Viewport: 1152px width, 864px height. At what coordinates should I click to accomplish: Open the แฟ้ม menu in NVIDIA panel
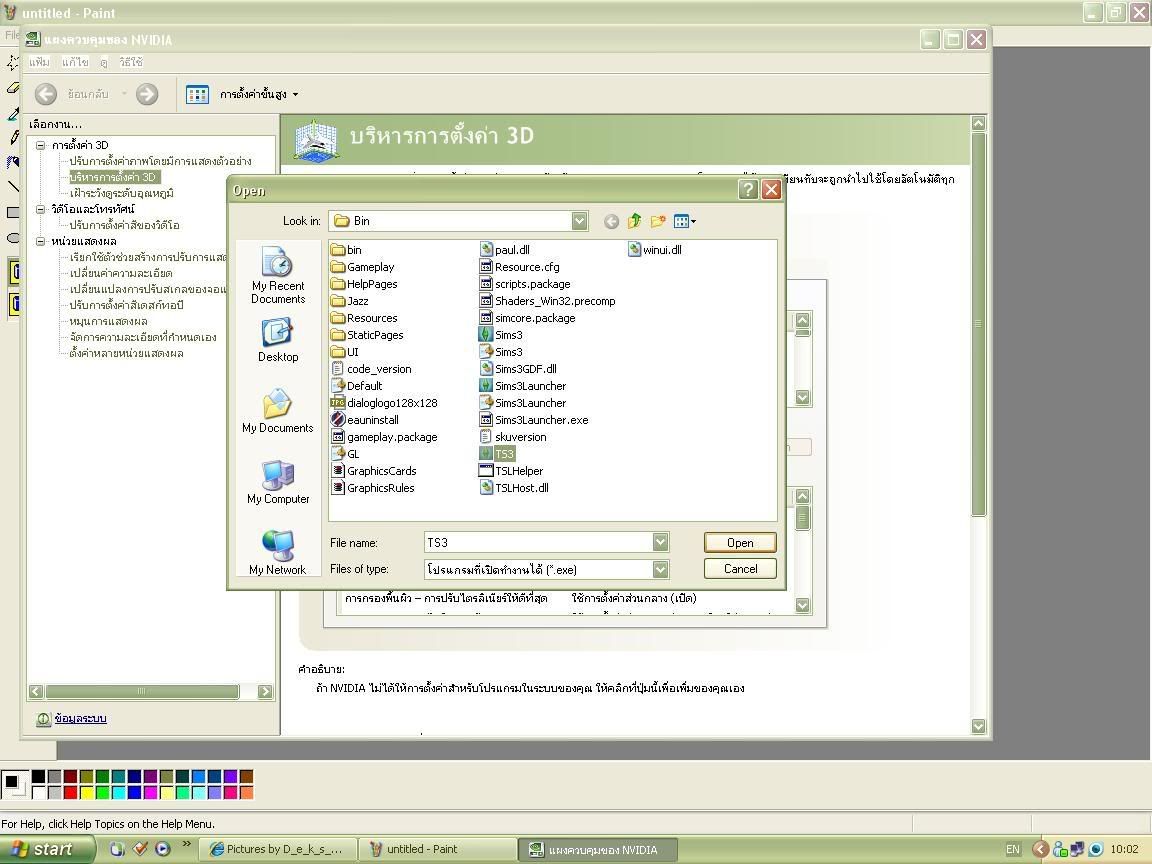click(x=39, y=62)
